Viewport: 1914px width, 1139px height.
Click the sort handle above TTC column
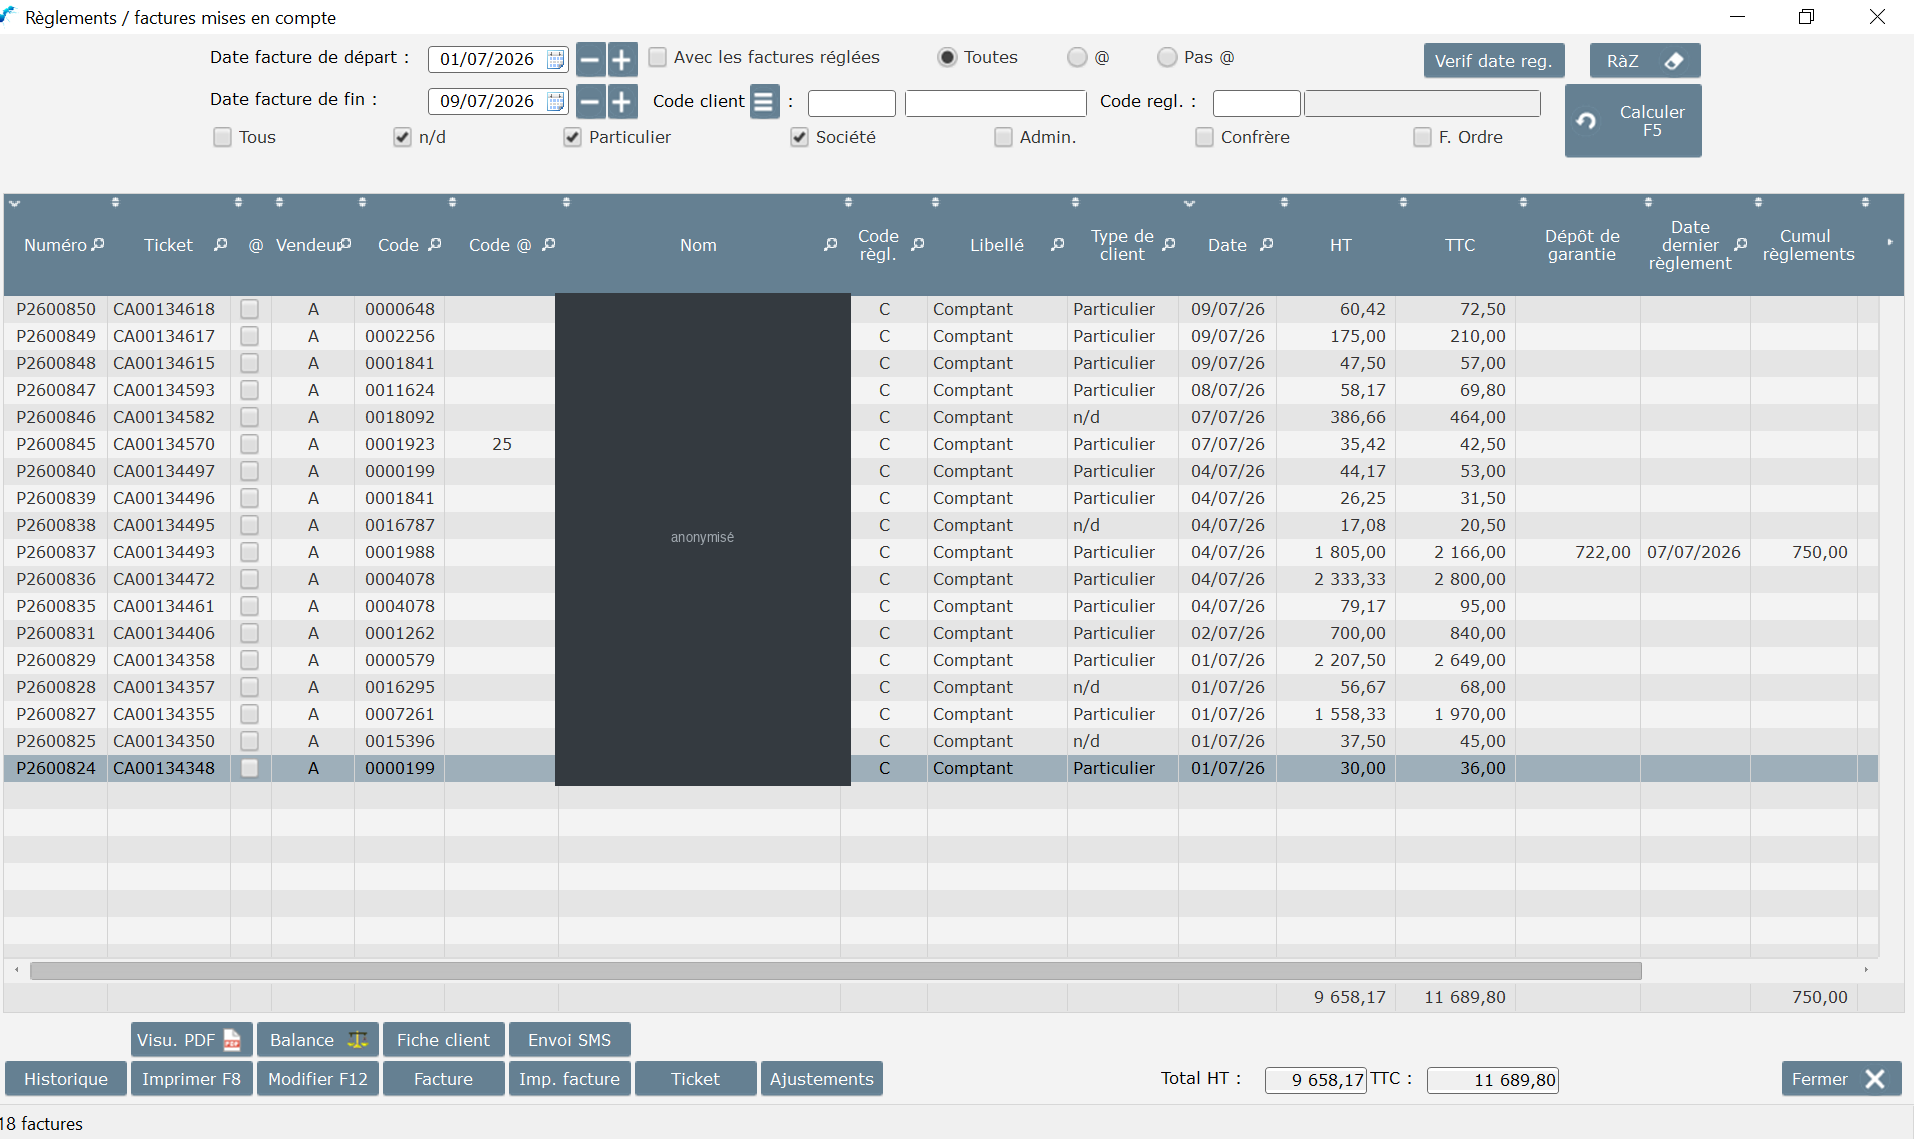(x=1403, y=202)
